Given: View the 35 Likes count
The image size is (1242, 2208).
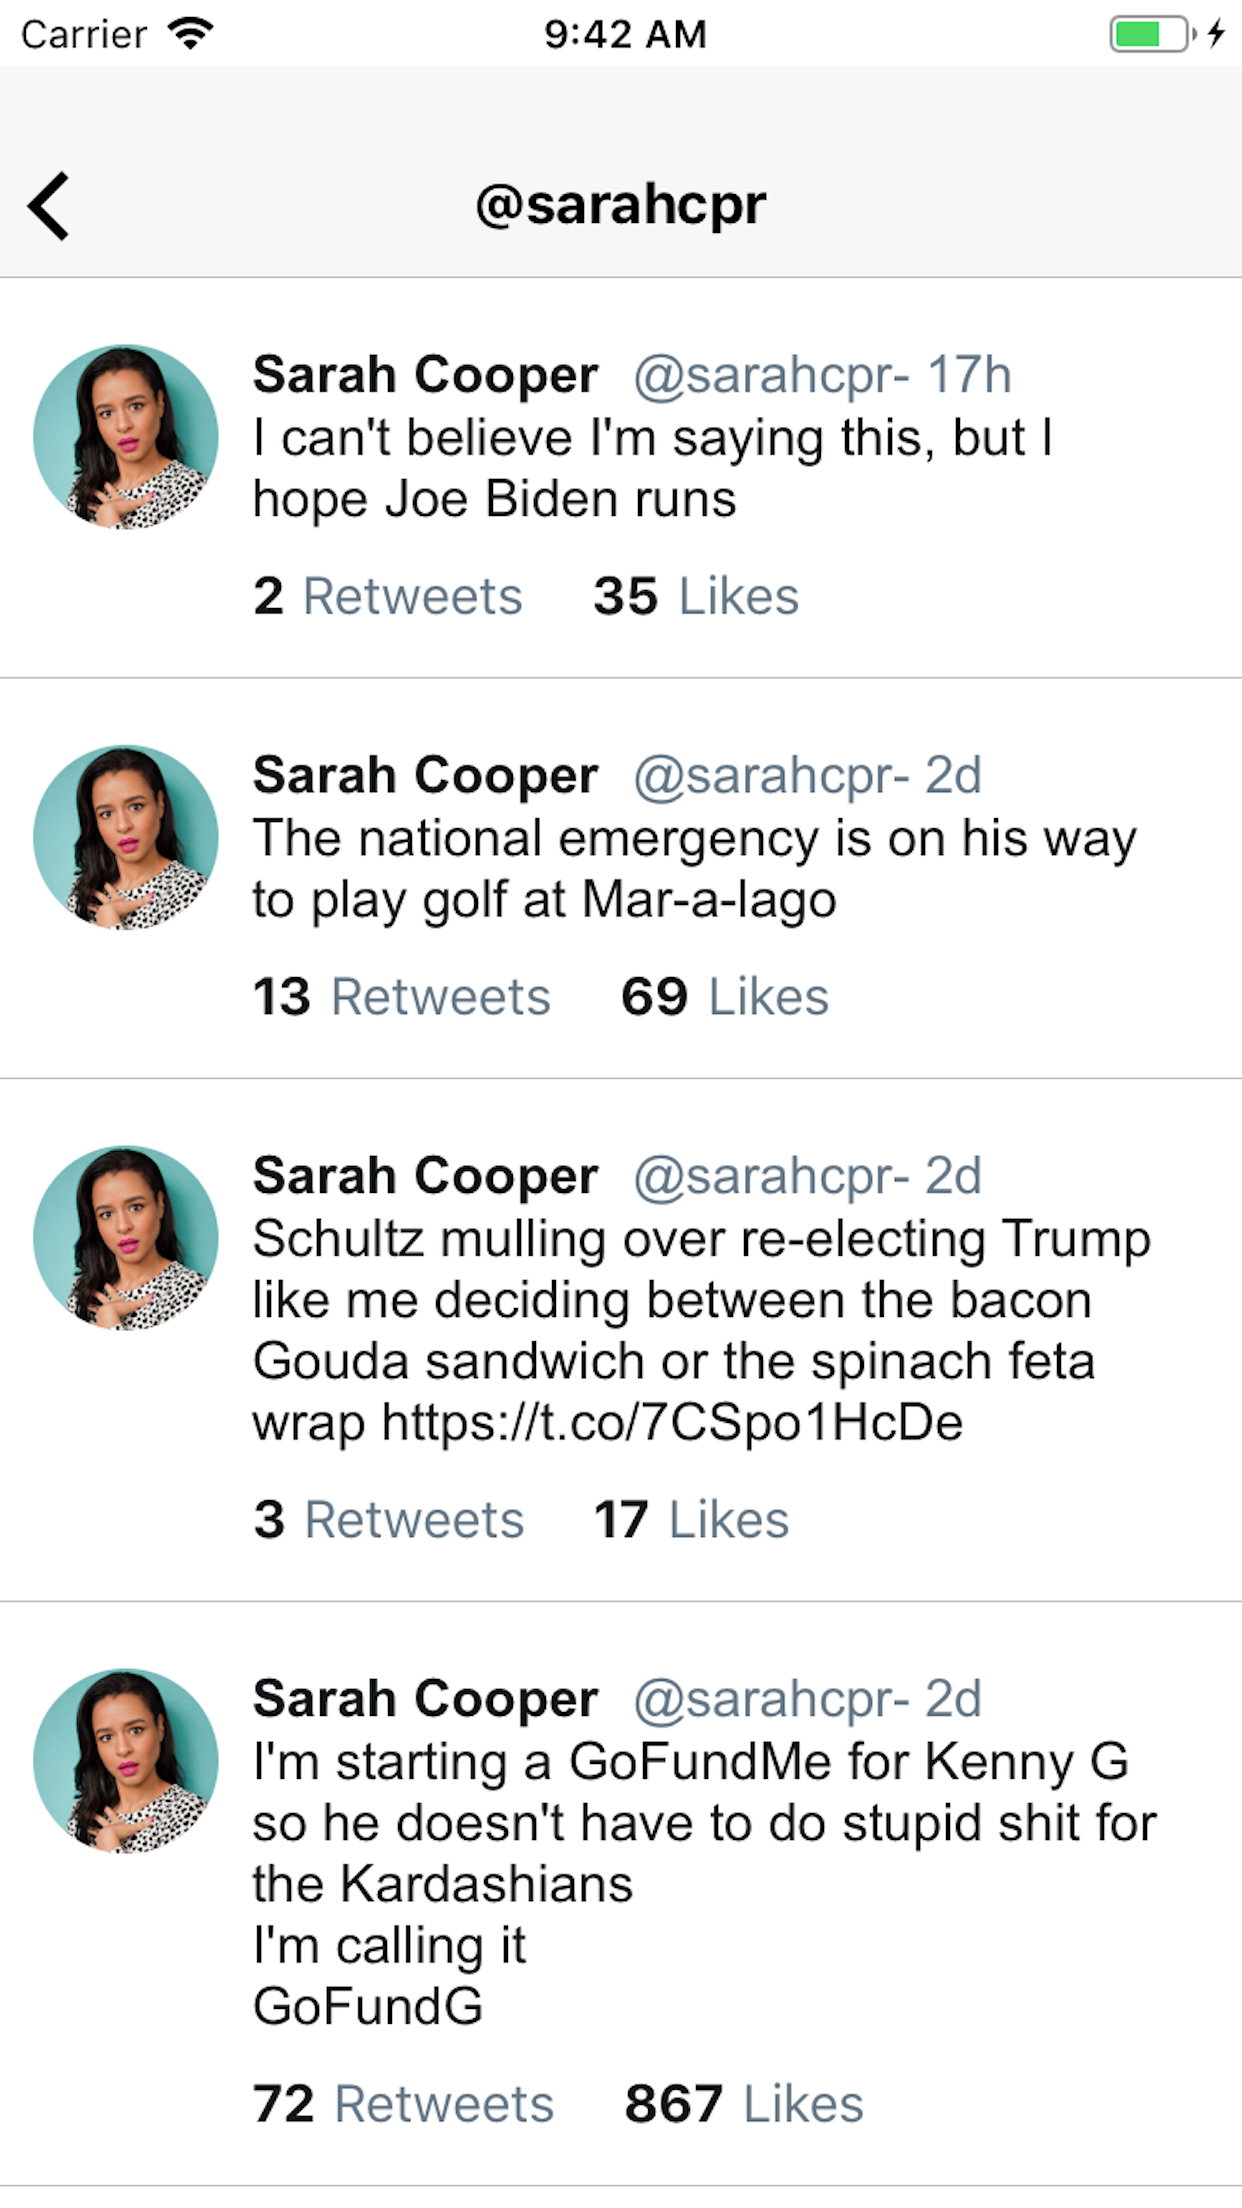Looking at the screenshot, I should click(x=696, y=596).
